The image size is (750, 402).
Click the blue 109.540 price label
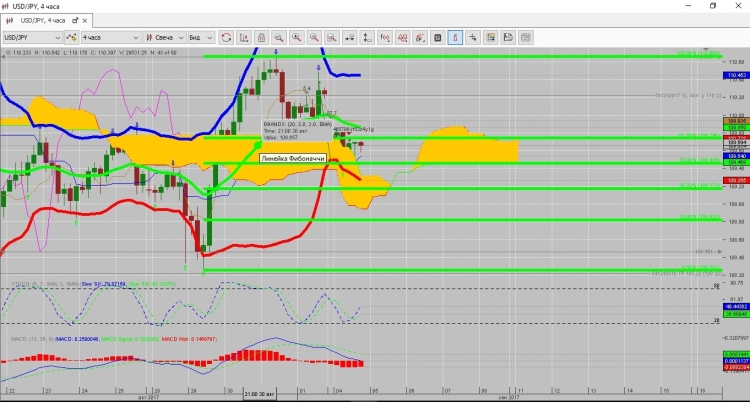pos(736,156)
